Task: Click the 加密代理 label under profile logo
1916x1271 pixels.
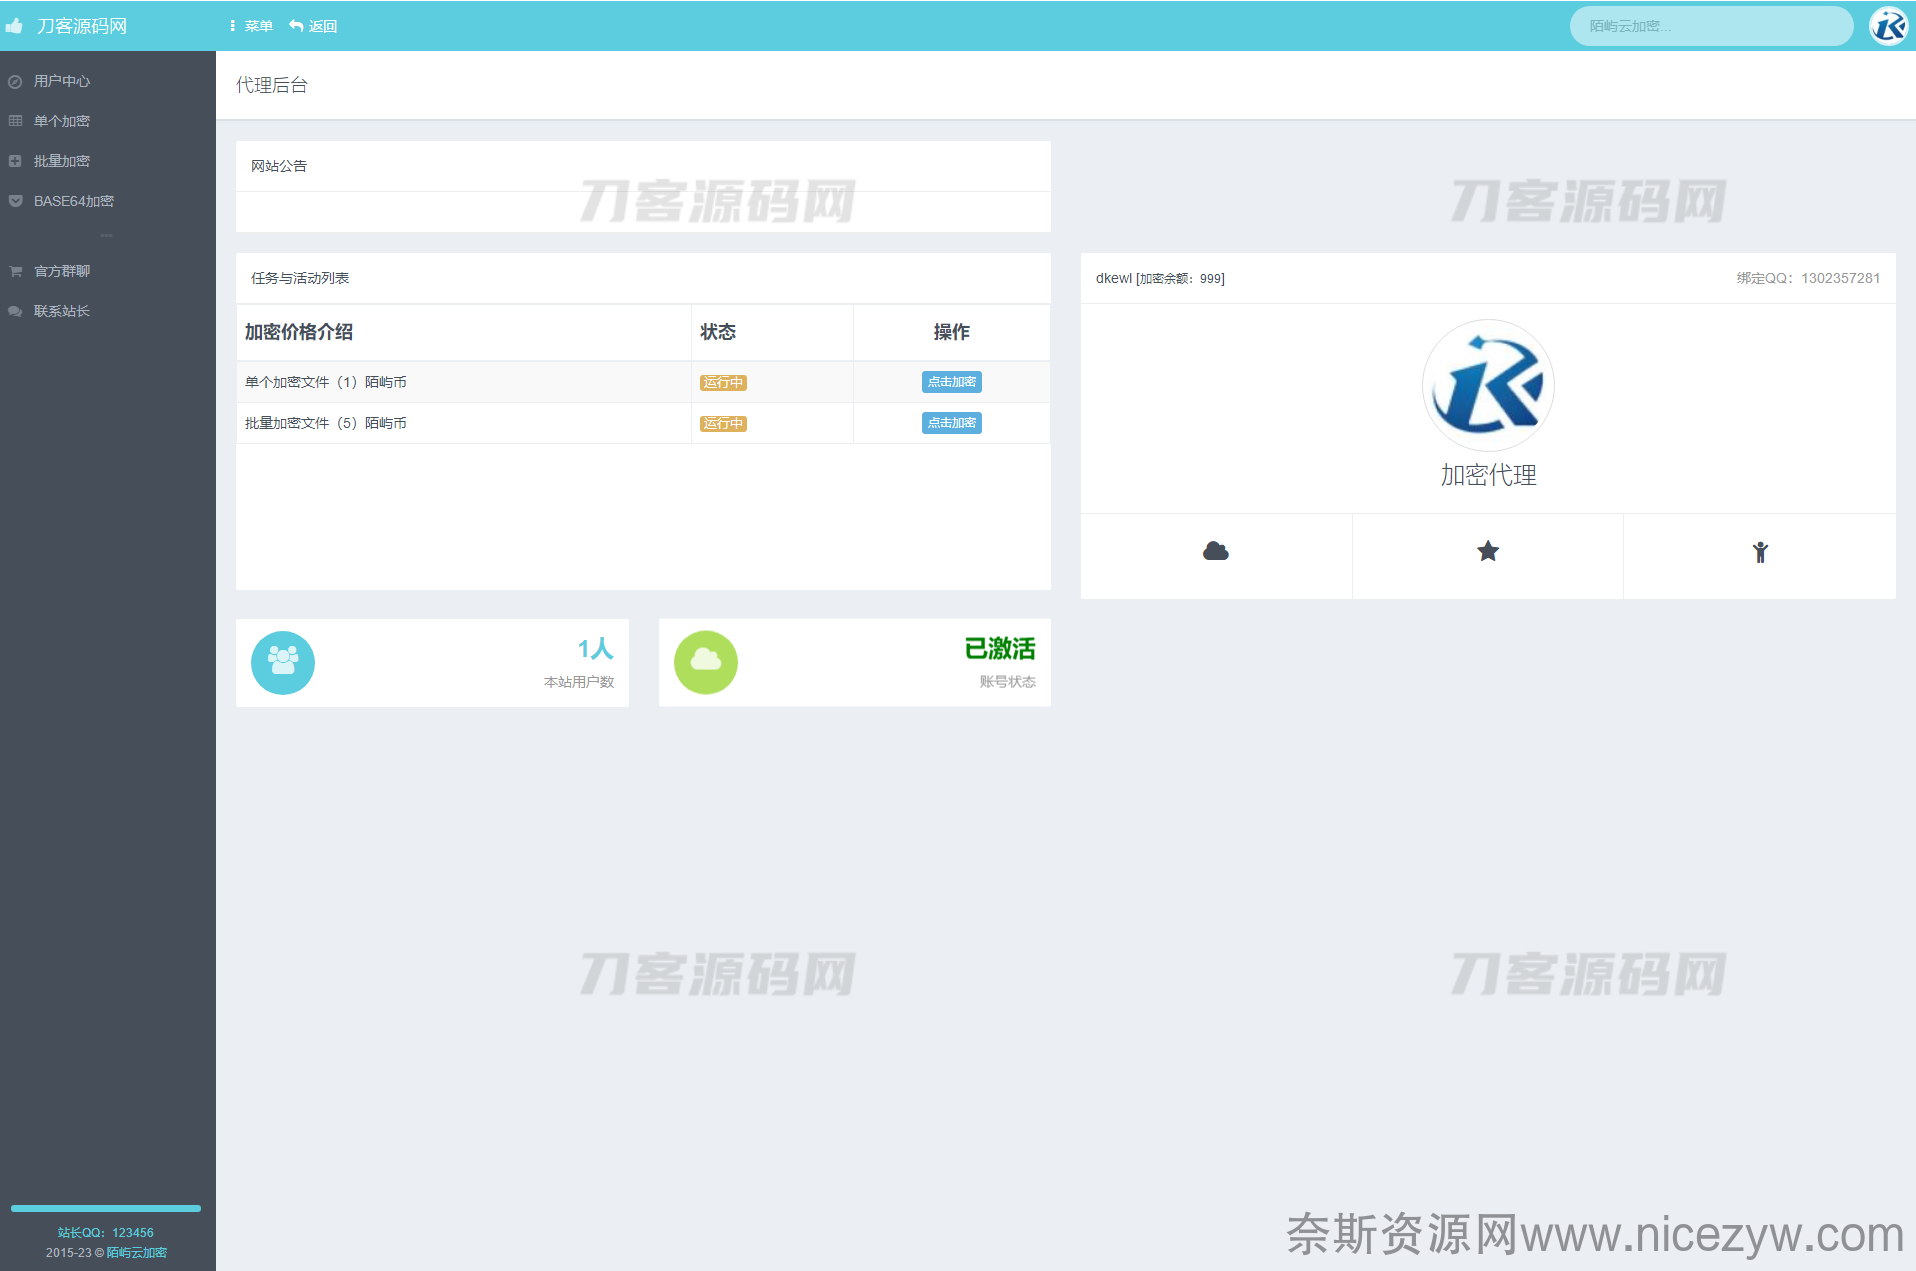Action: [x=1488, y=475]
